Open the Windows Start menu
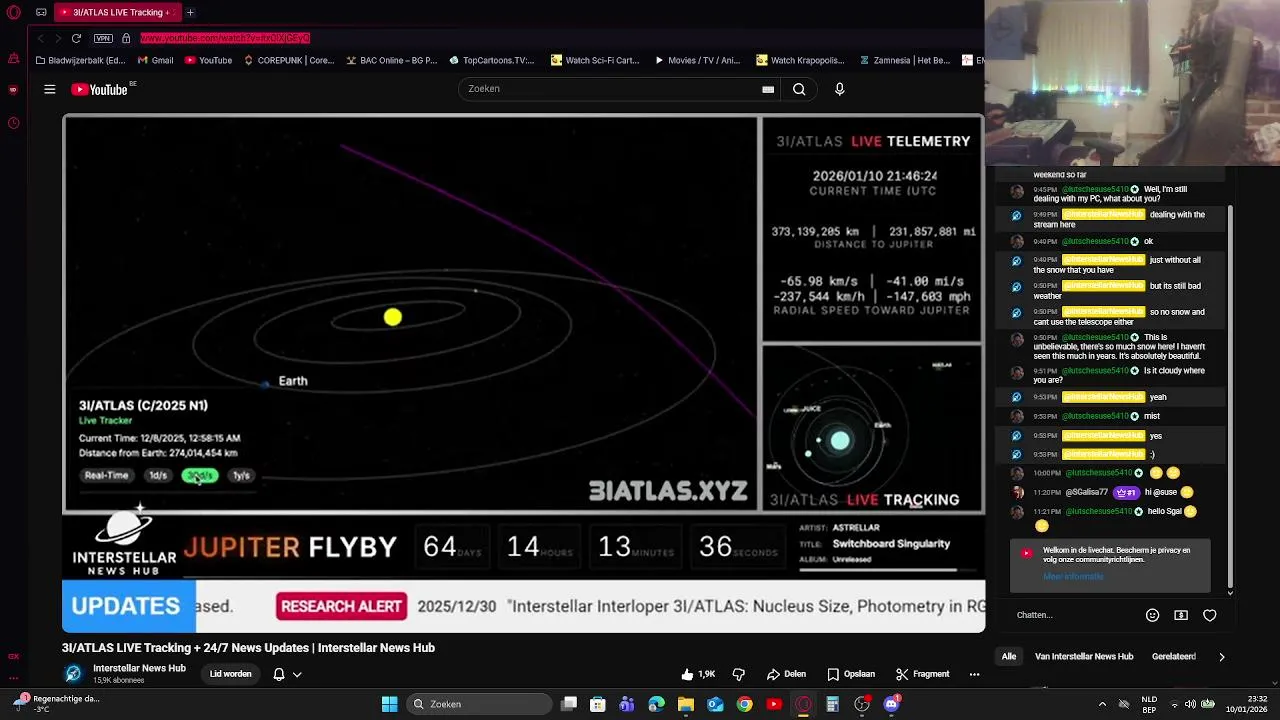The image size is (1280, 720). click(x=389, y=704)
